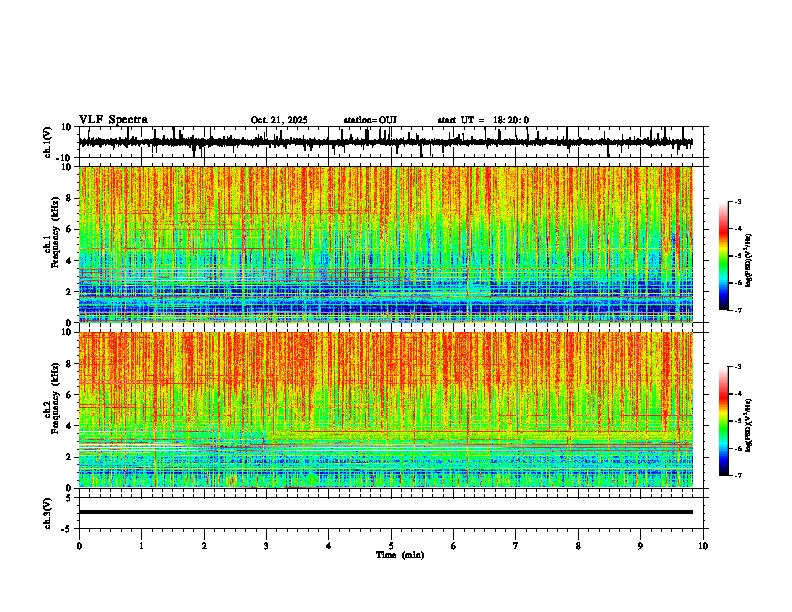
Task: Click time axis tick label "7"
Action: tap(516, 546)
